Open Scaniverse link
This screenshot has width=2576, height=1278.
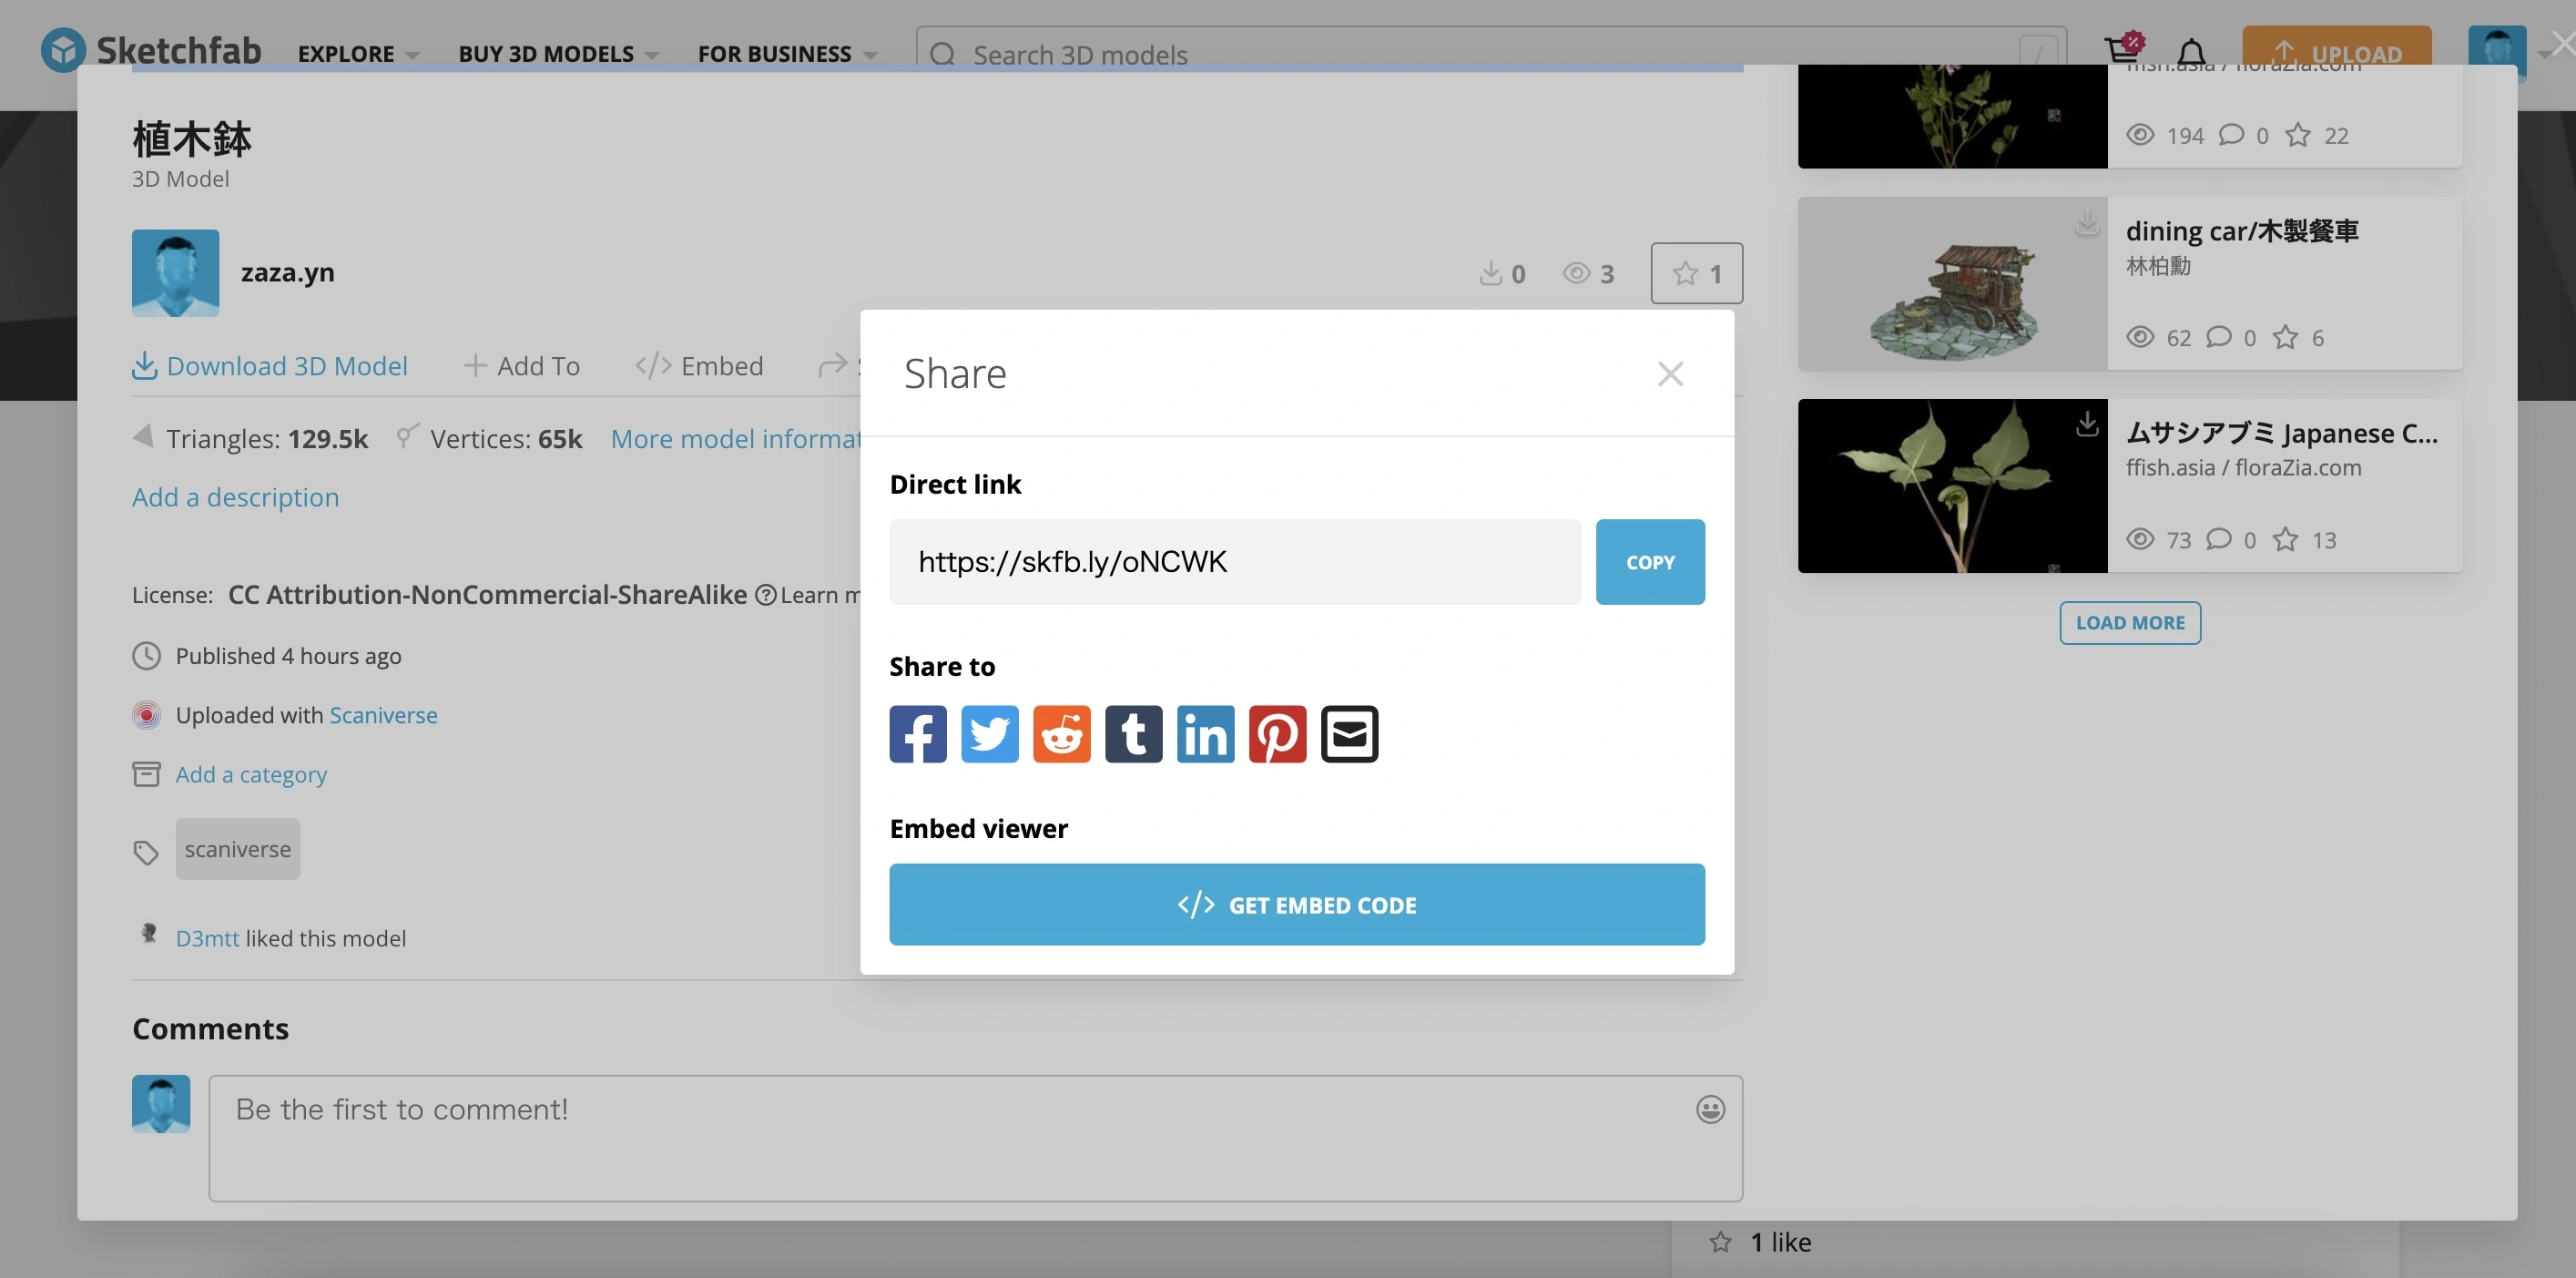(384, 715)
